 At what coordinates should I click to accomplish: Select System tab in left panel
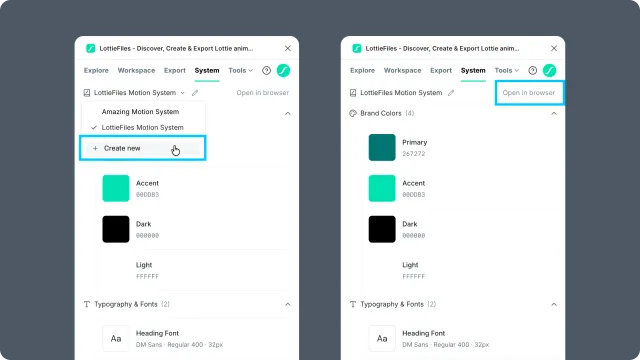[207, 70]
